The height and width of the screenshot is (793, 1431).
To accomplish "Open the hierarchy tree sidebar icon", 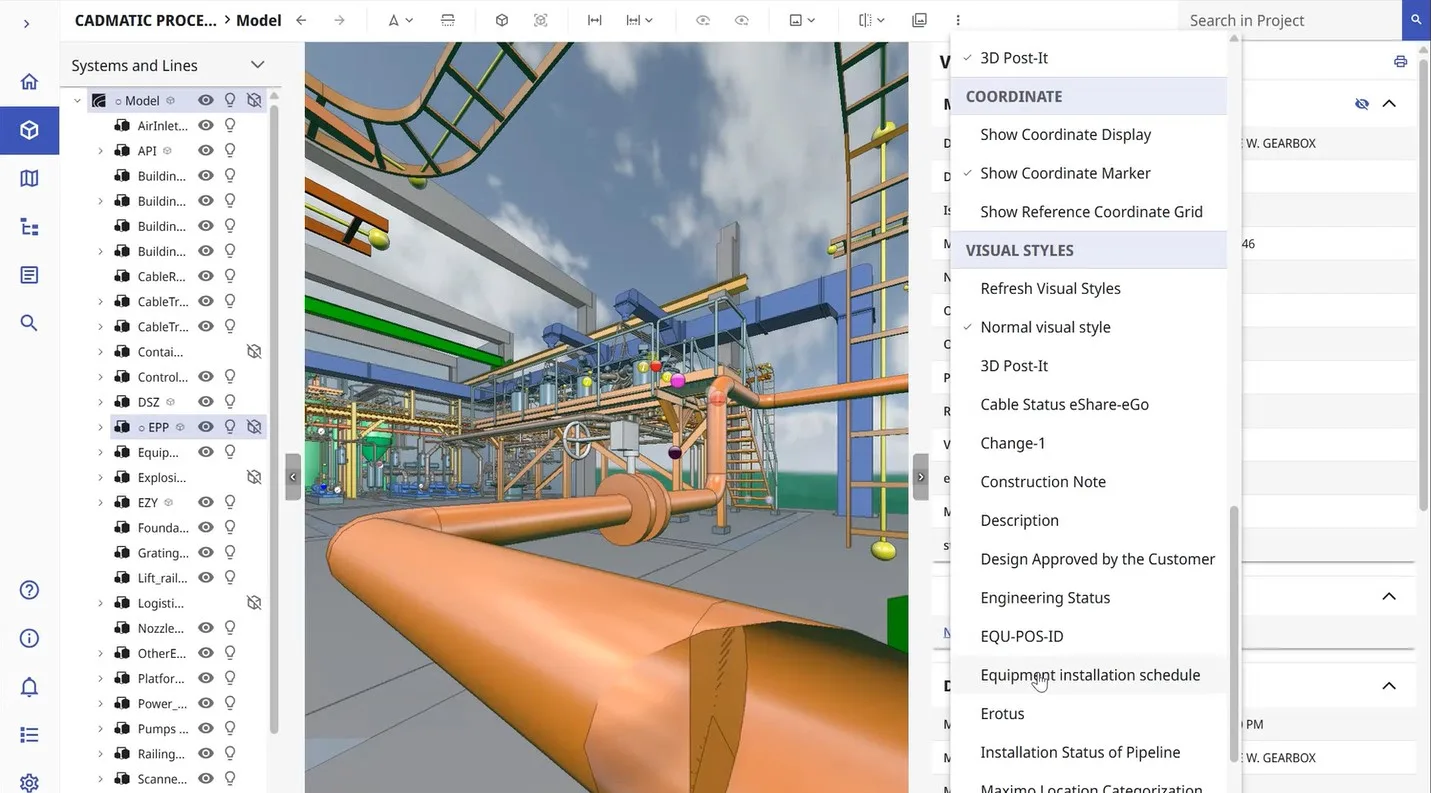I will click(29, 227).
